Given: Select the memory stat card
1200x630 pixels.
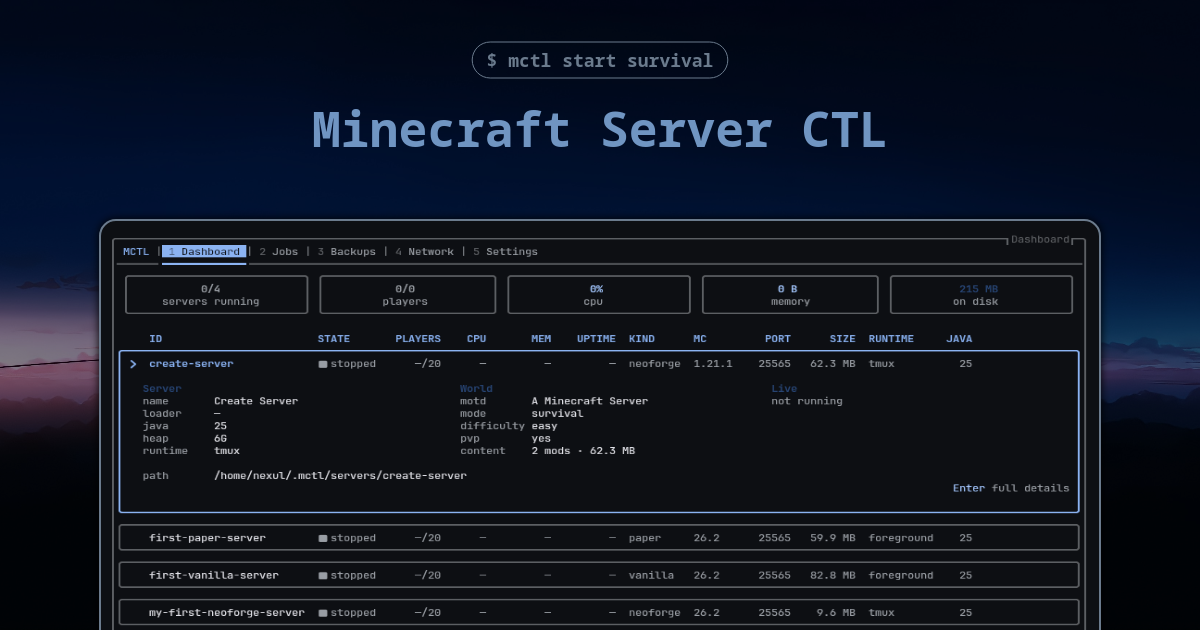Looking at the screenshot, I should [790, 295].
